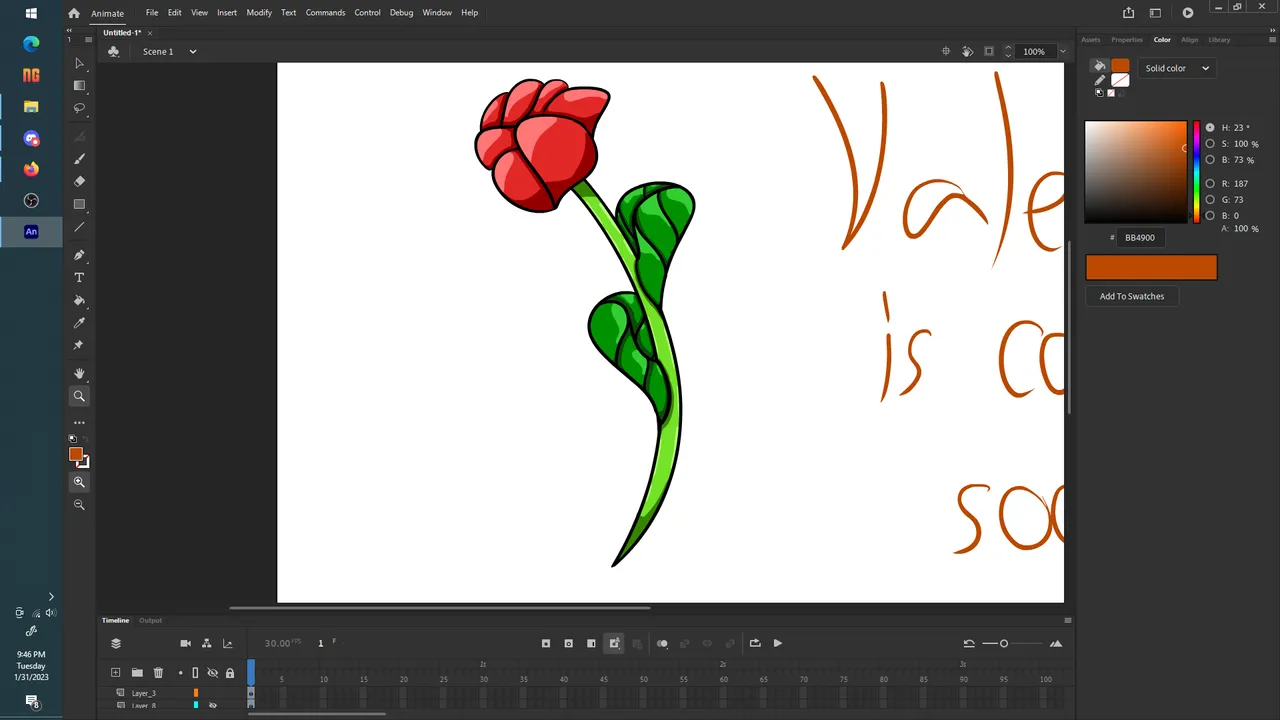Delete the selected layer
This screenshot has width=1280, height=720.
point(158,673)
